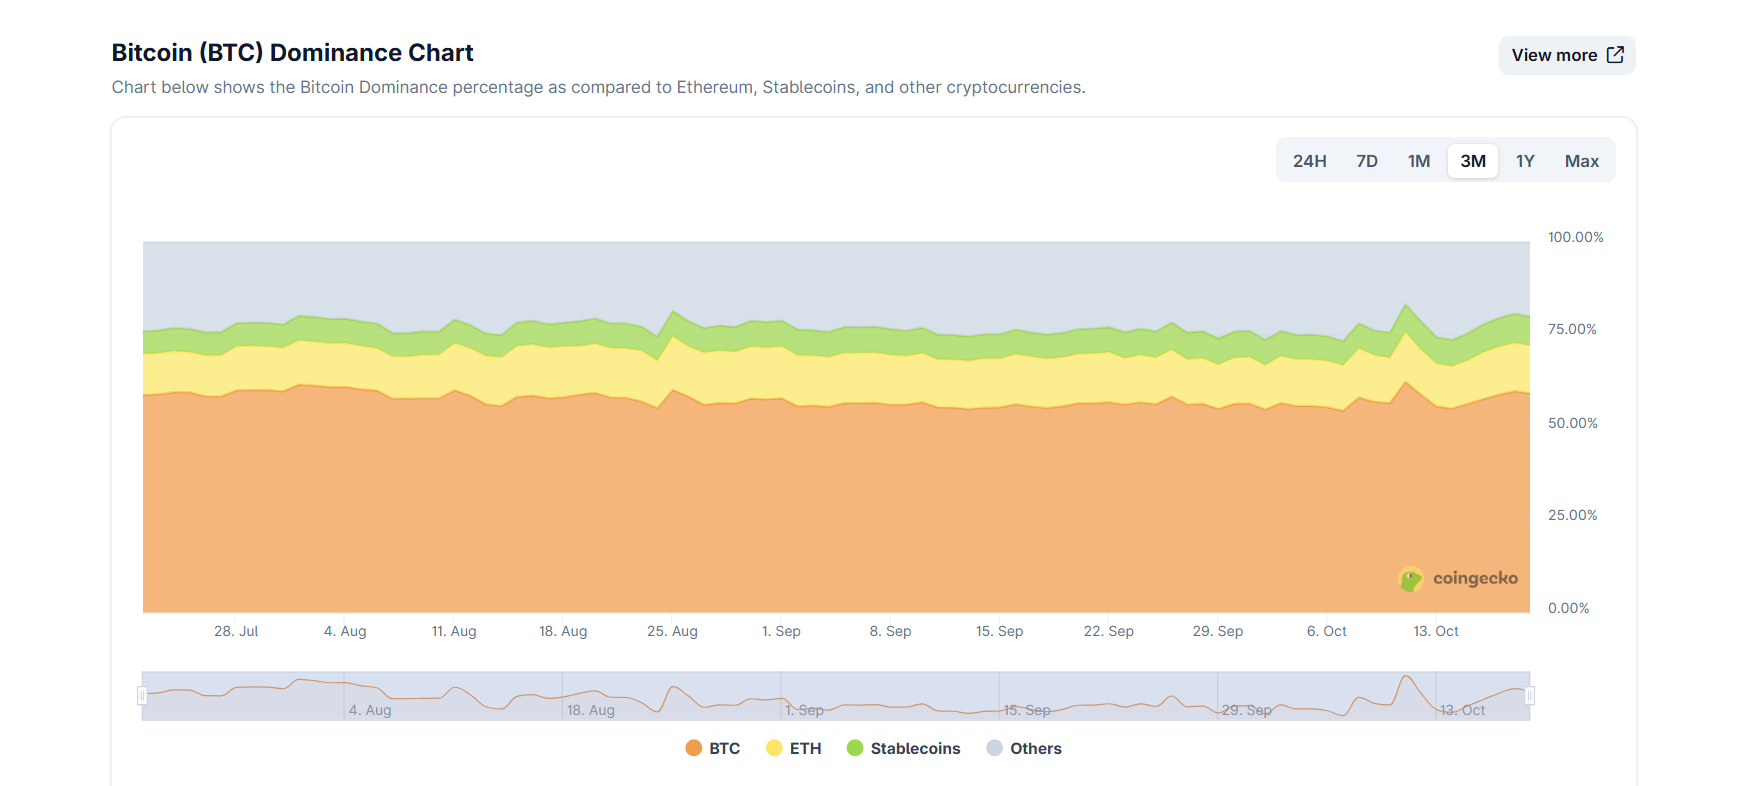Click the orange BTC legend color dot
Viewport: 1747px width, 786px height.
point(693,748)
